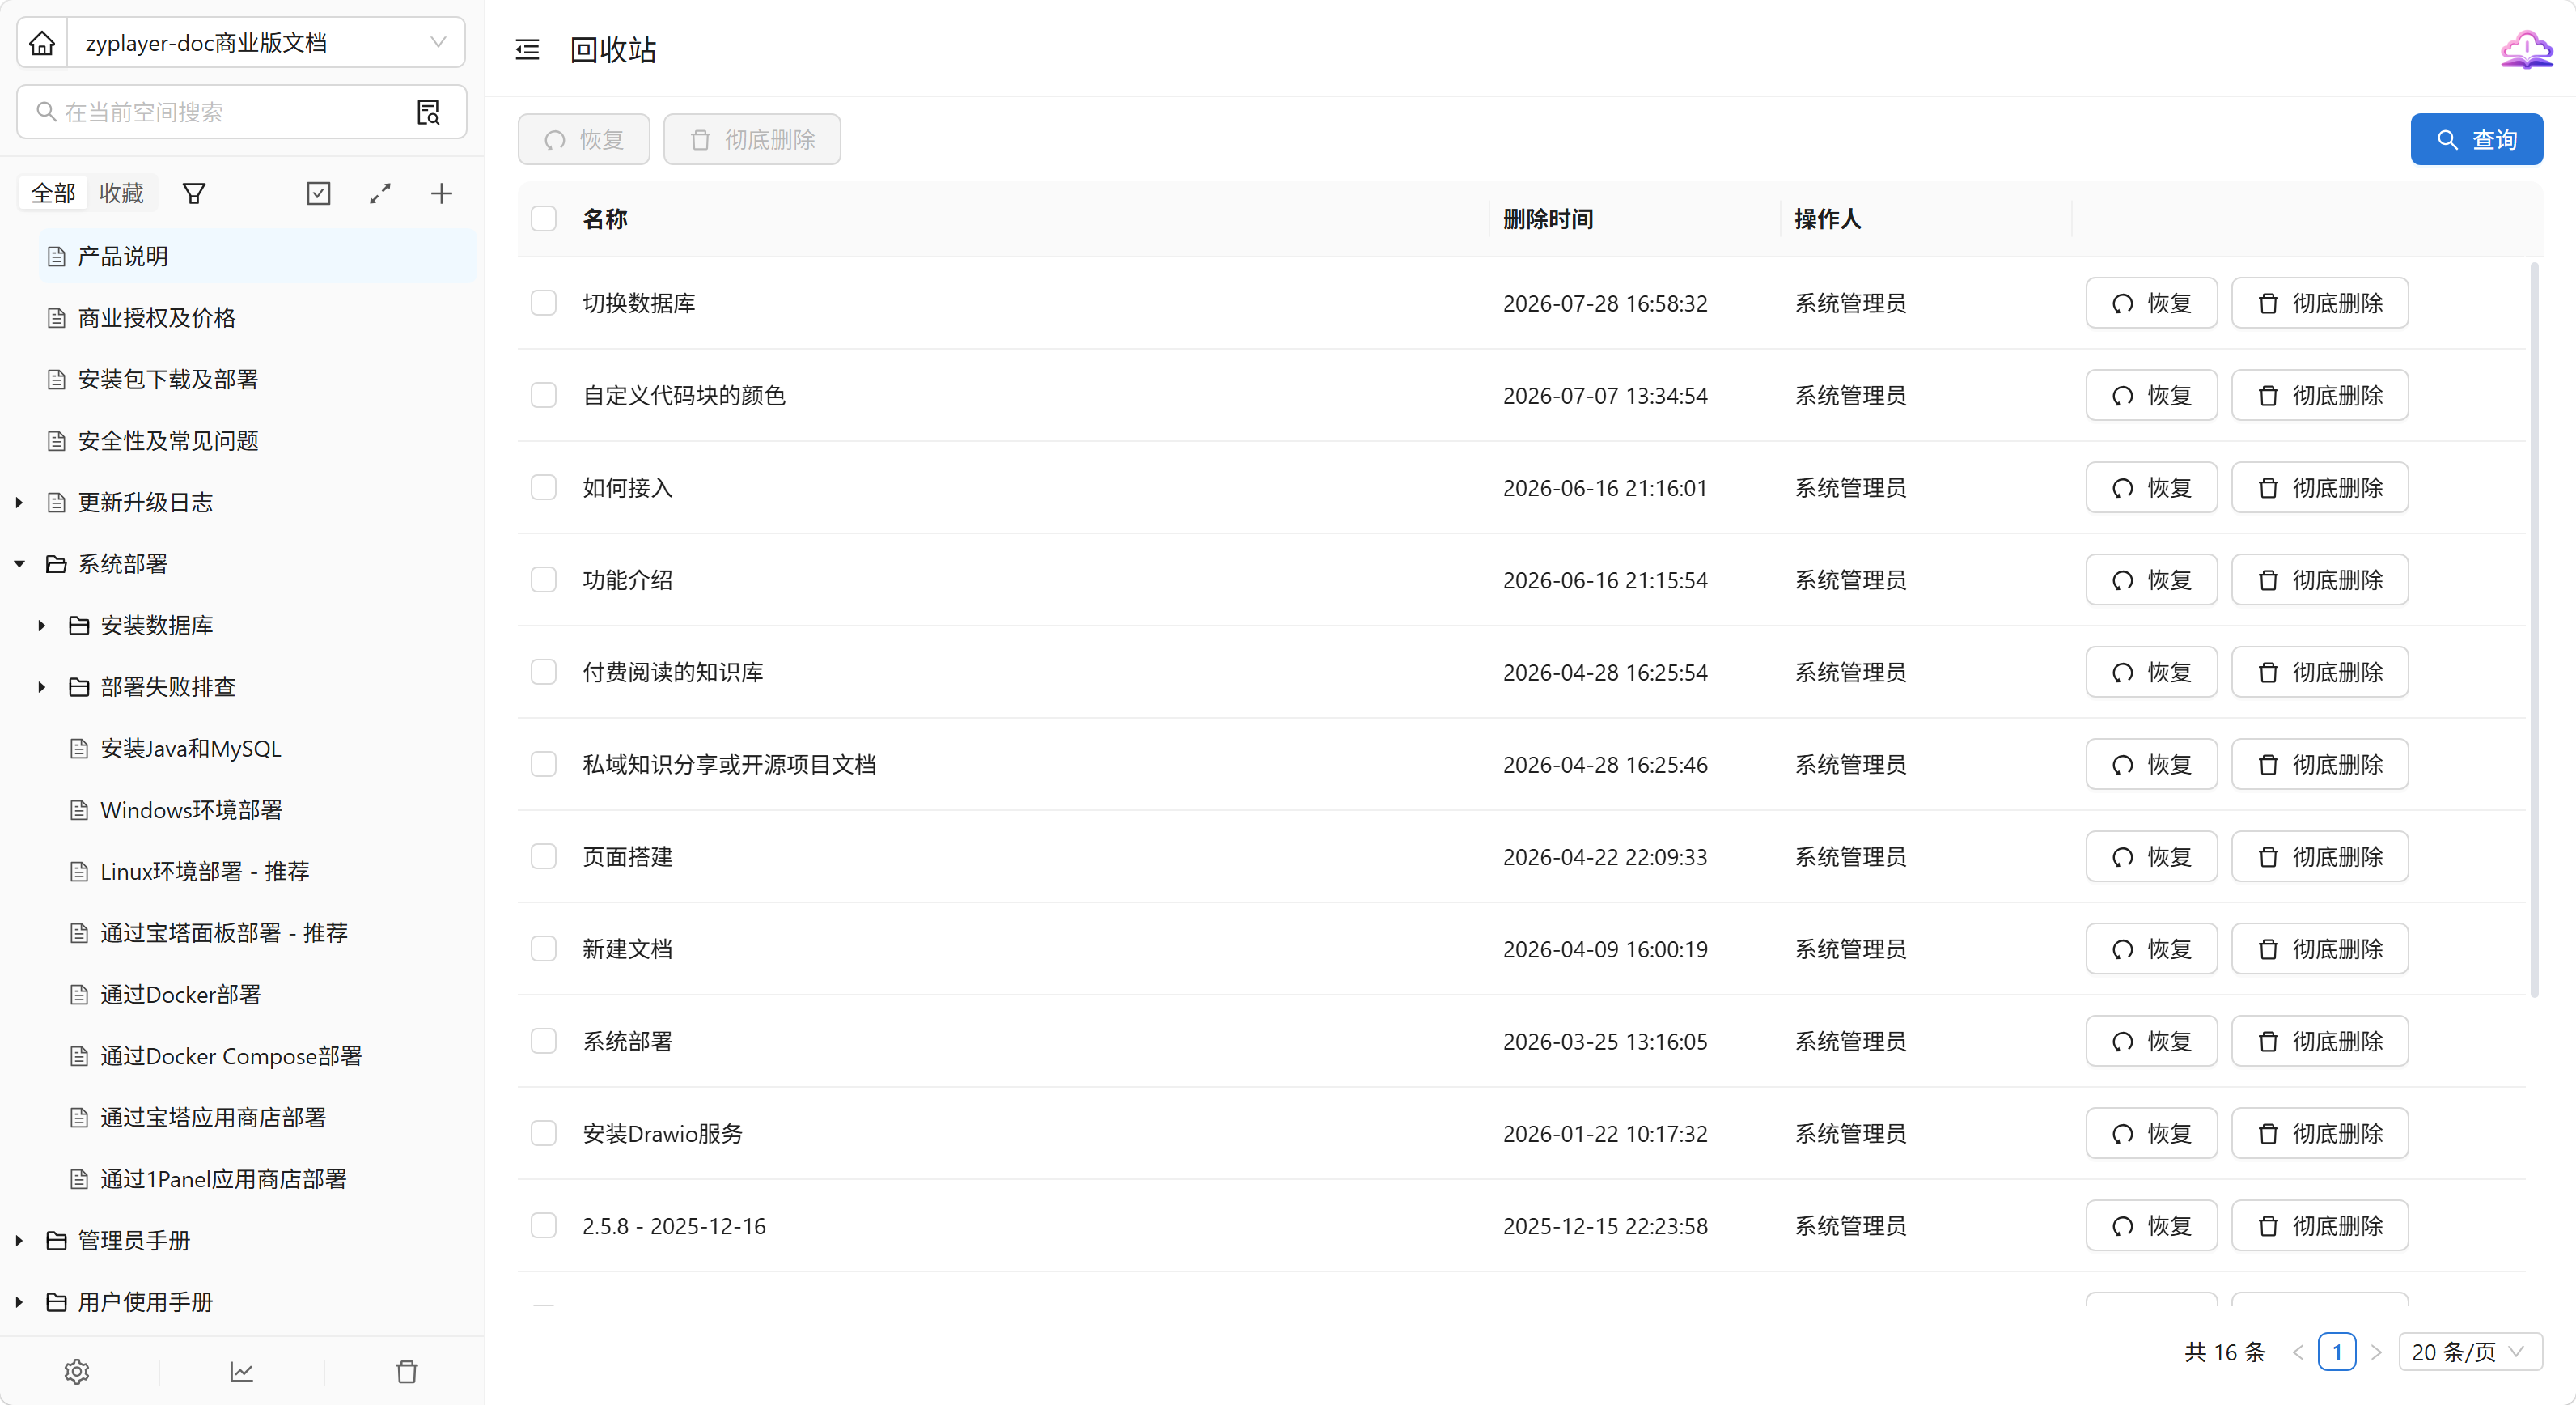Check the box for 新建文档 row
2576x1405 pixels.
click(543, 949)
